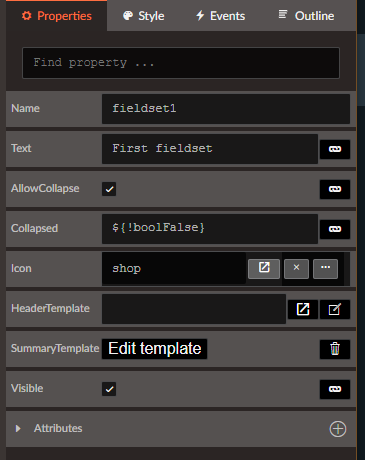Screen dimensions: 365x460
Task: Uncheck the AllowCollapse checkbox
Action: 109,189
